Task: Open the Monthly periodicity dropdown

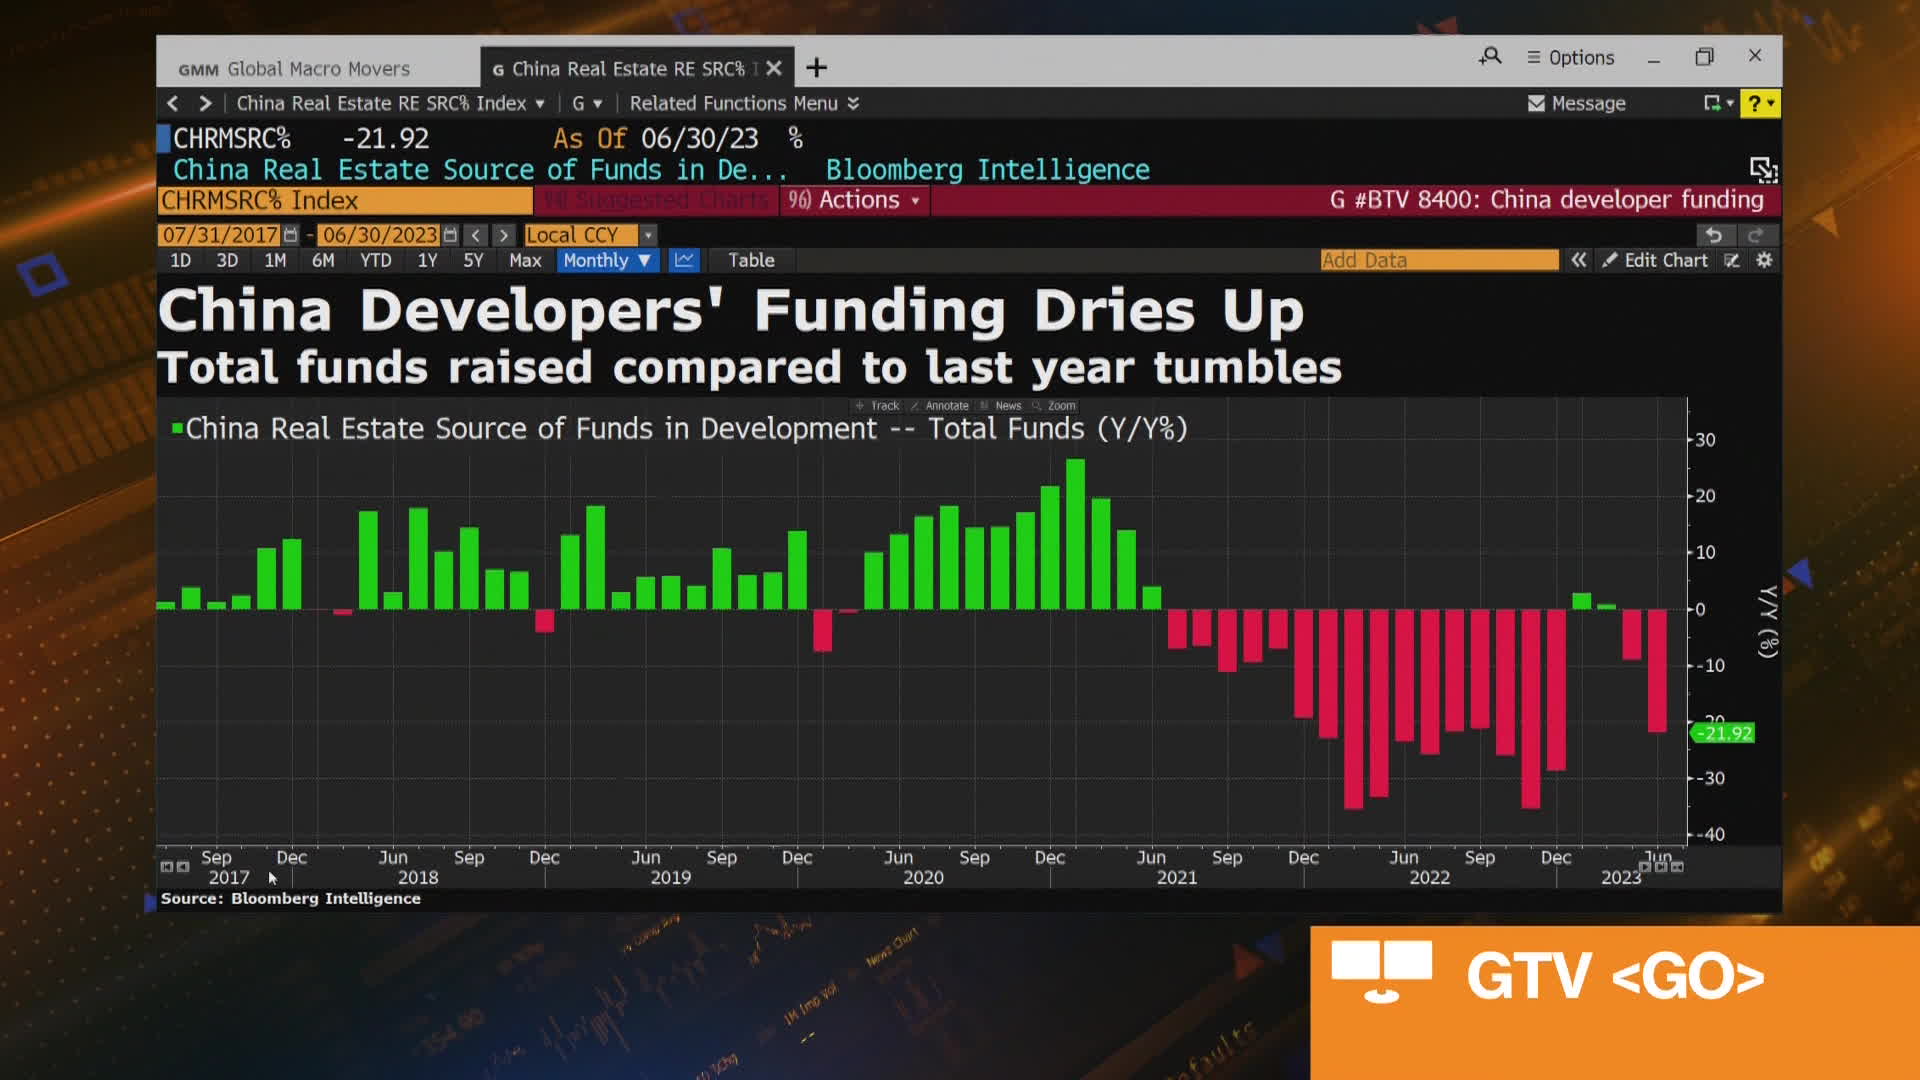Action: [x=607, y=260]
